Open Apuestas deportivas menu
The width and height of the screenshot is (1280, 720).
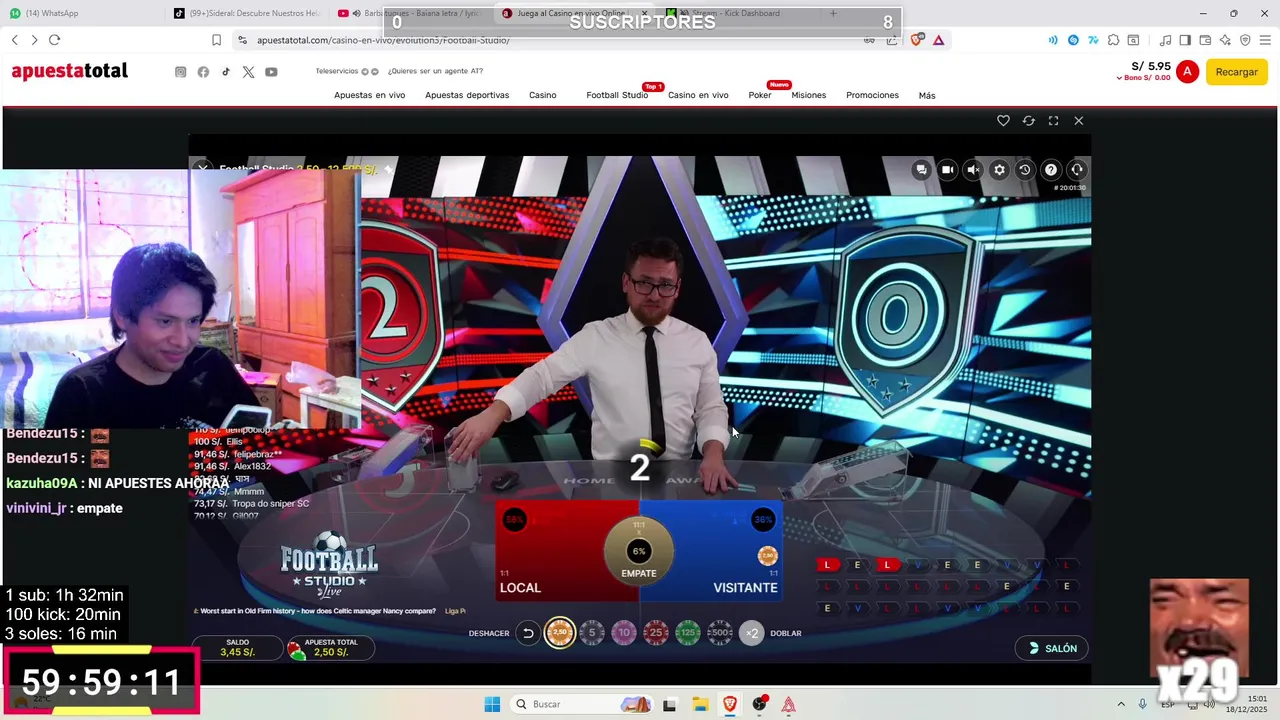click(x=467, y=95)
